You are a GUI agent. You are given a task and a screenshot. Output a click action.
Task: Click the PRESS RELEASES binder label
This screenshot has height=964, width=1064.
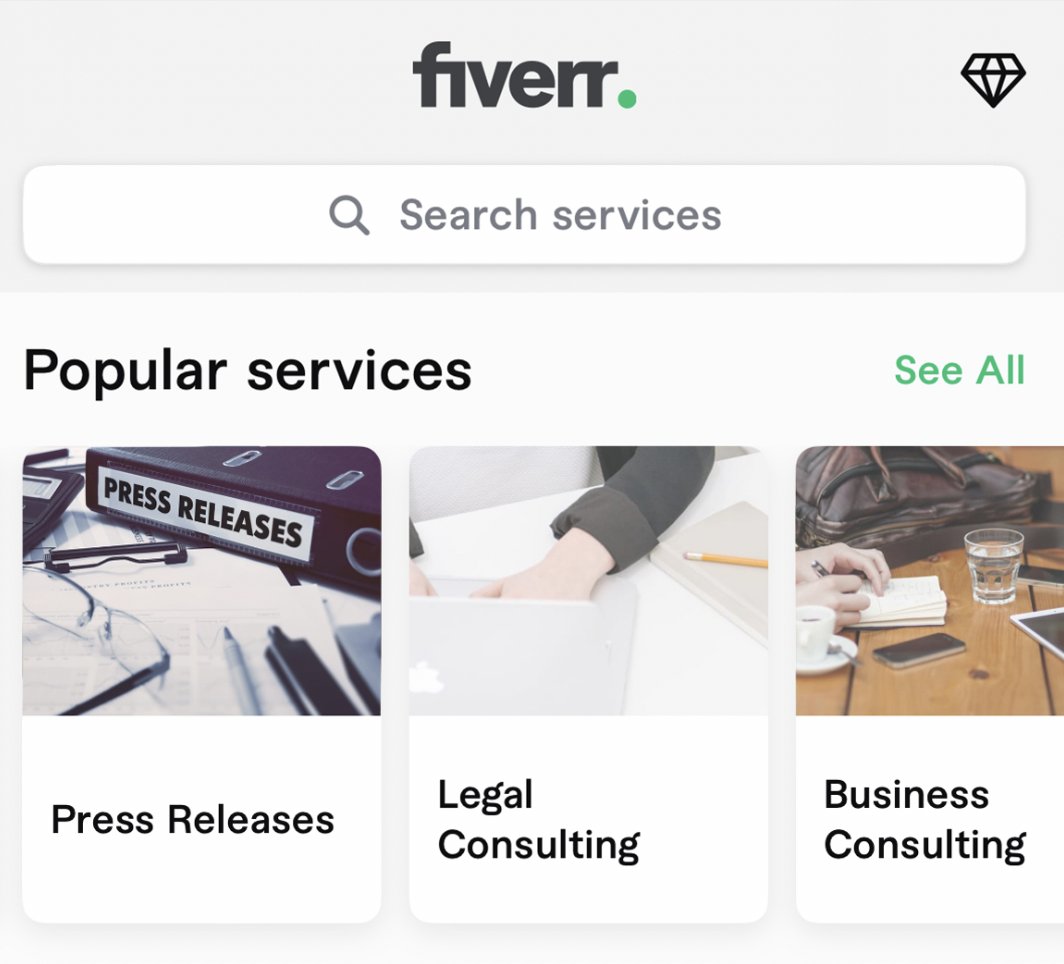coord(202,512)
